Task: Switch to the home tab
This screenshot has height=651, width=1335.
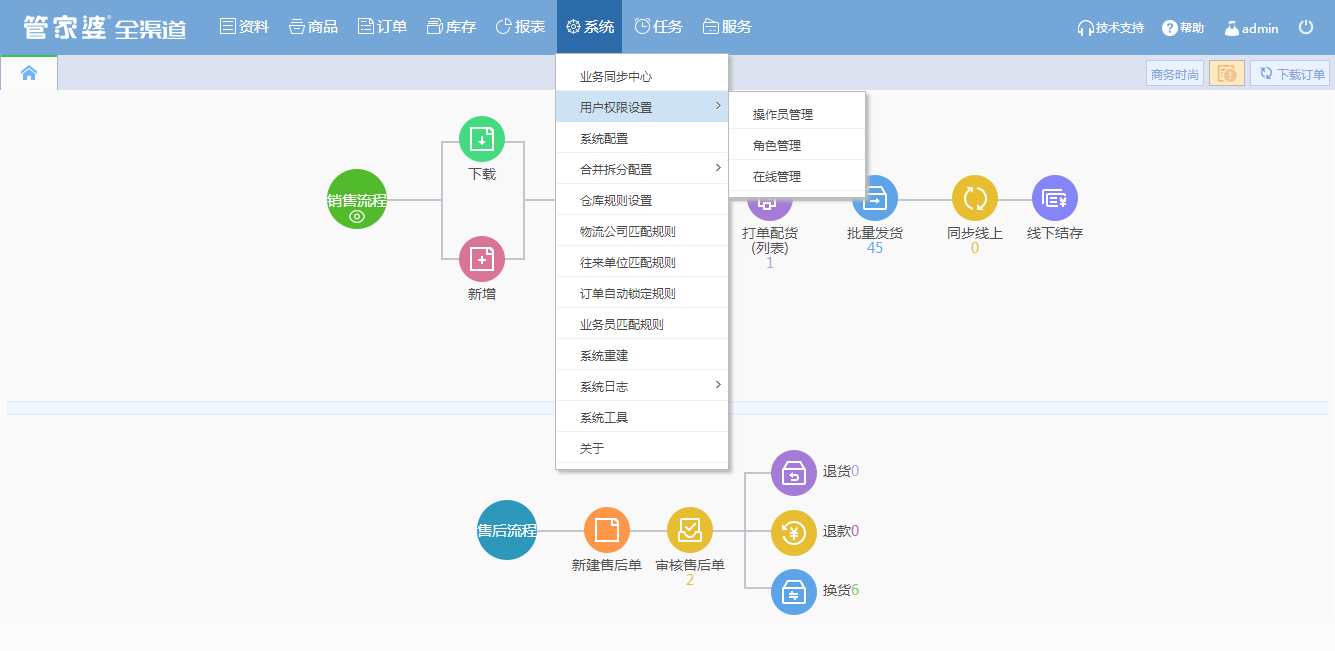Action: tap(29, 73)
